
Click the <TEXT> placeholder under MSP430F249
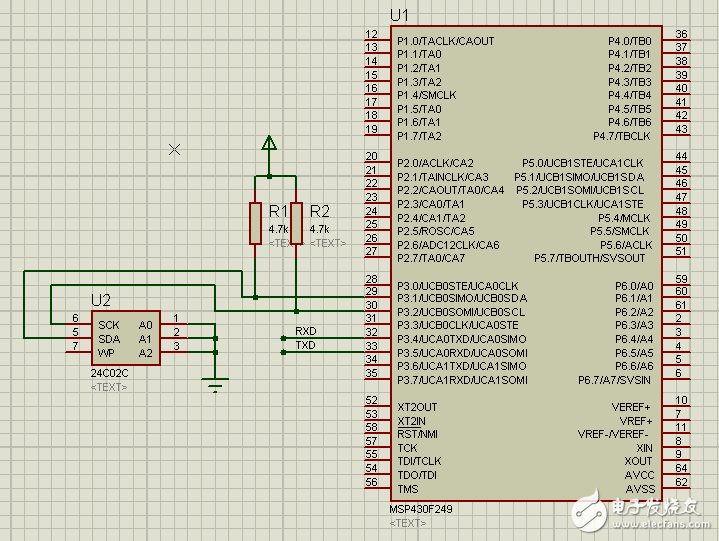pos(408,523)
